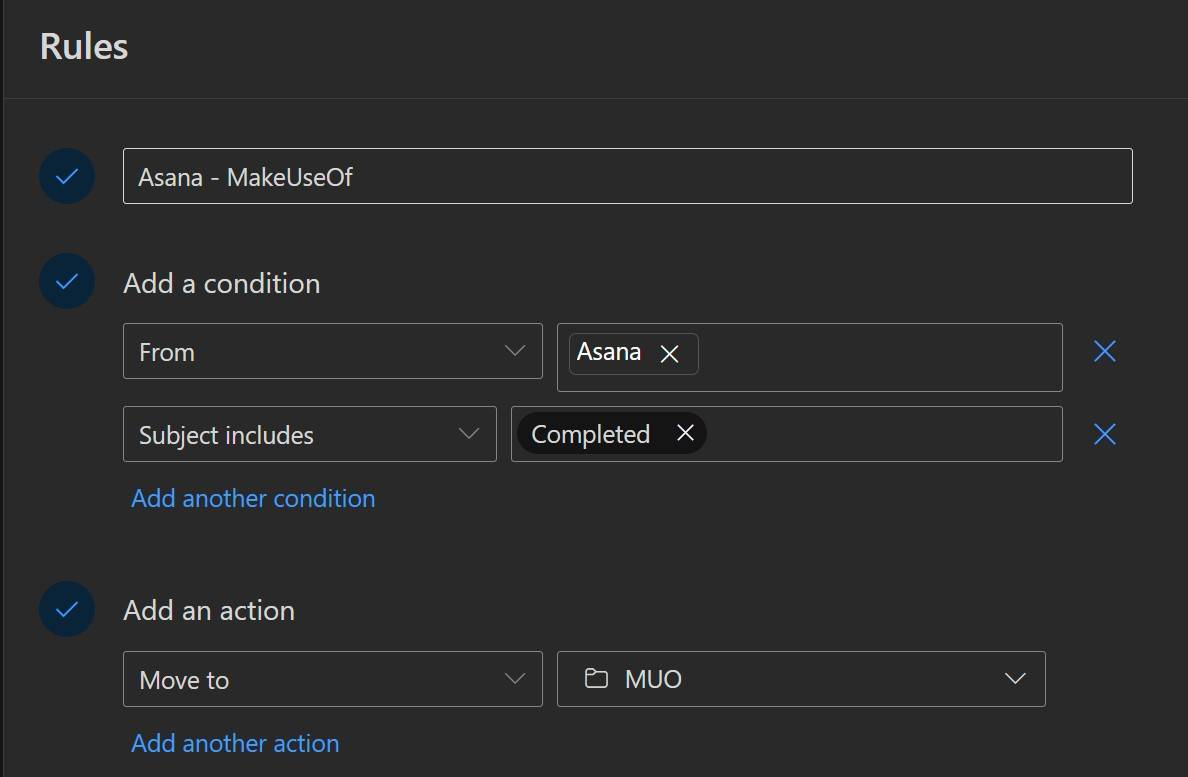Click the checkmark beside Add an action
The height and width of the screenshot is (777, 1188).
pyautogui.click(x=67, y=609)
